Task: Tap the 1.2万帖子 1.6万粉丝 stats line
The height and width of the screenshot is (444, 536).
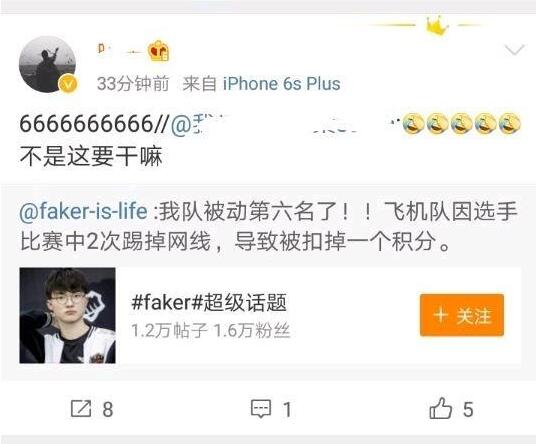Action: [x=211, y=331]
